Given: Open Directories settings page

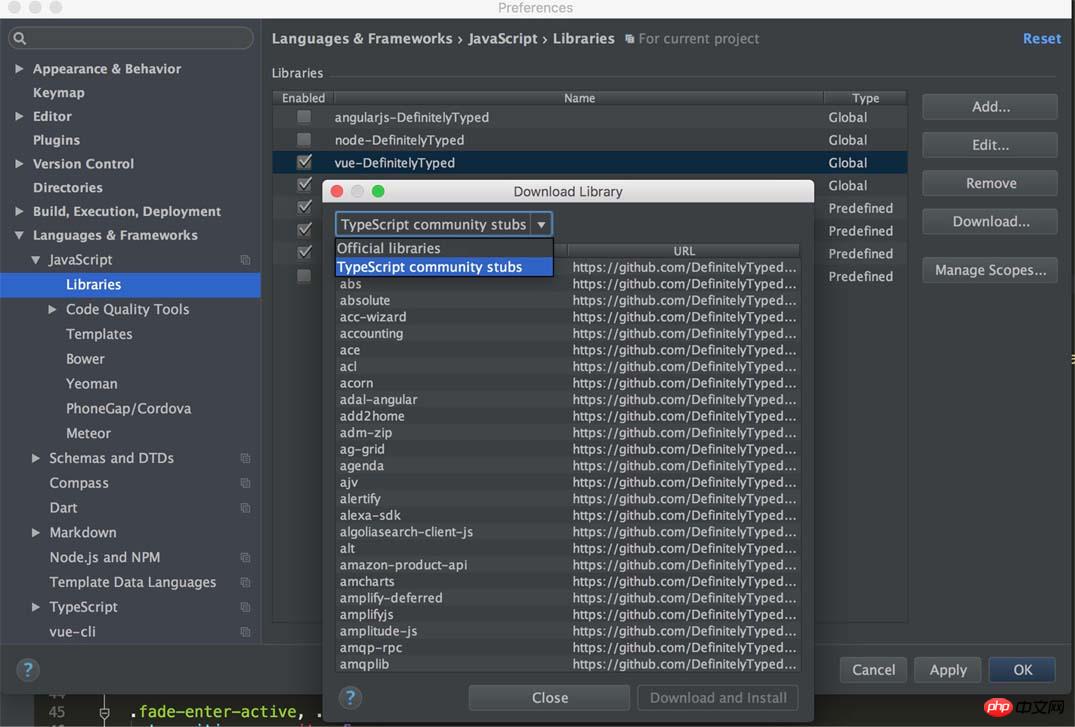Looking at the screenshot, I should (67, 188).
